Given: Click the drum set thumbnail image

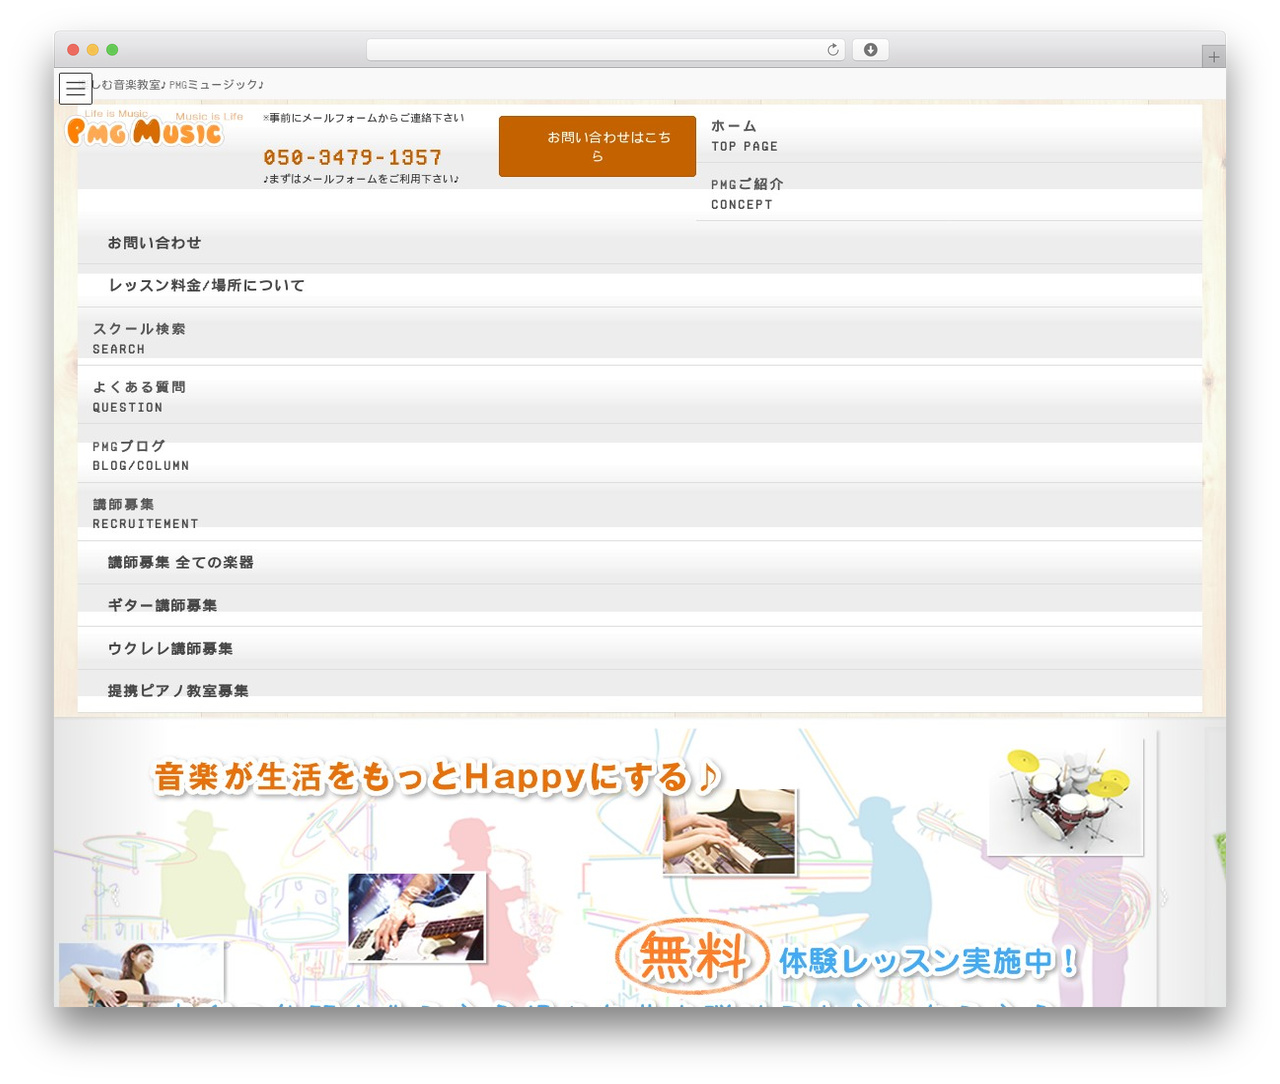Looking at the screenshot, I should pyautogui.click(x=1066, y=799).
